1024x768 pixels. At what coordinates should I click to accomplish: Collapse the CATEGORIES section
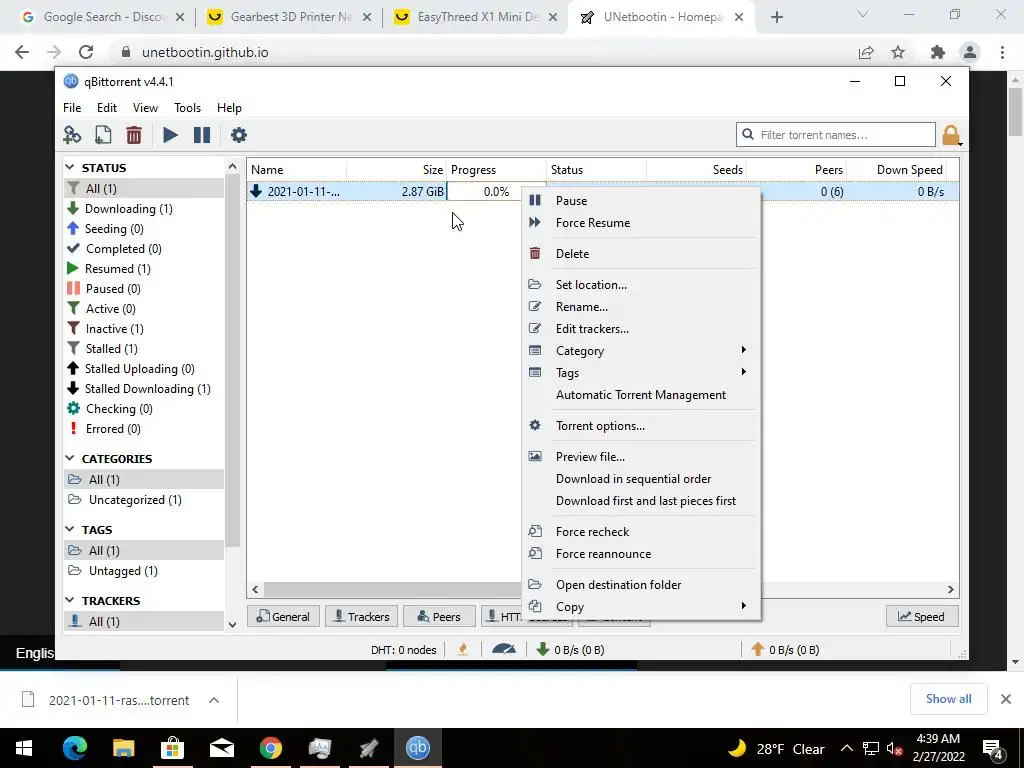(x=70, y=458)
